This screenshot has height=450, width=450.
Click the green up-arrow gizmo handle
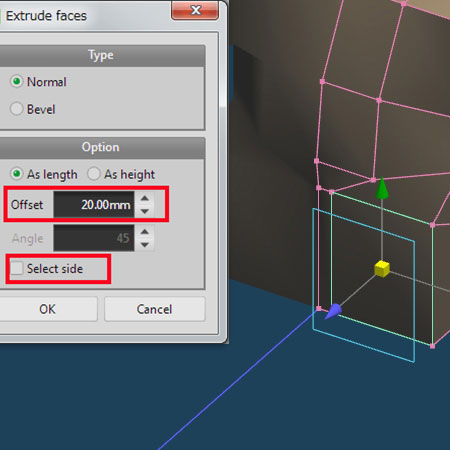tap(382, 188)
